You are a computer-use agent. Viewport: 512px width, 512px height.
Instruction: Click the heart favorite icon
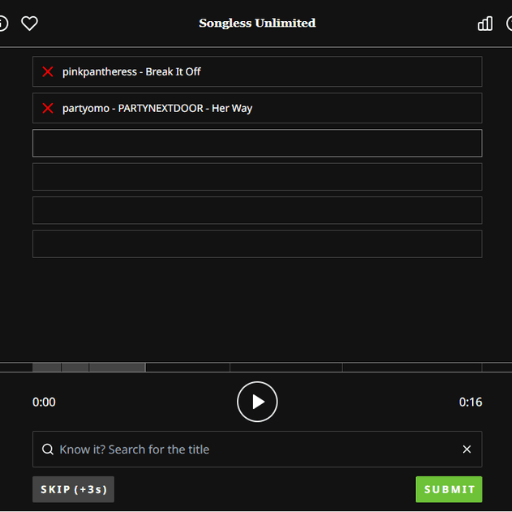pos(29,23)
